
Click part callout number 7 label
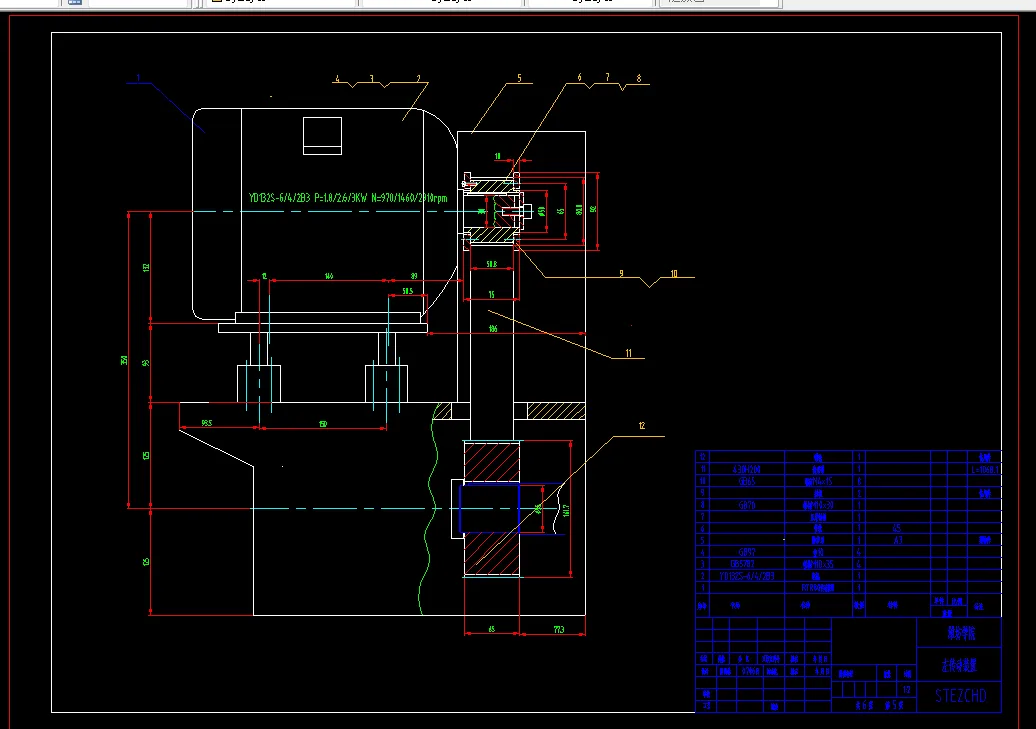pos(607,77)
